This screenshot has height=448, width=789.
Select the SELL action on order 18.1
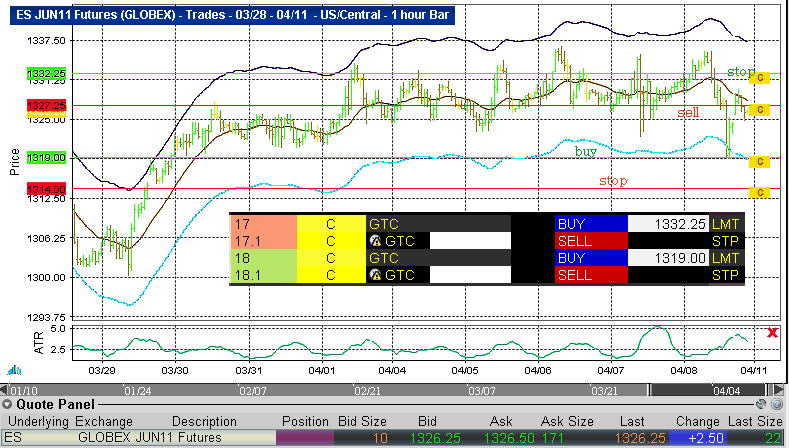591,275
